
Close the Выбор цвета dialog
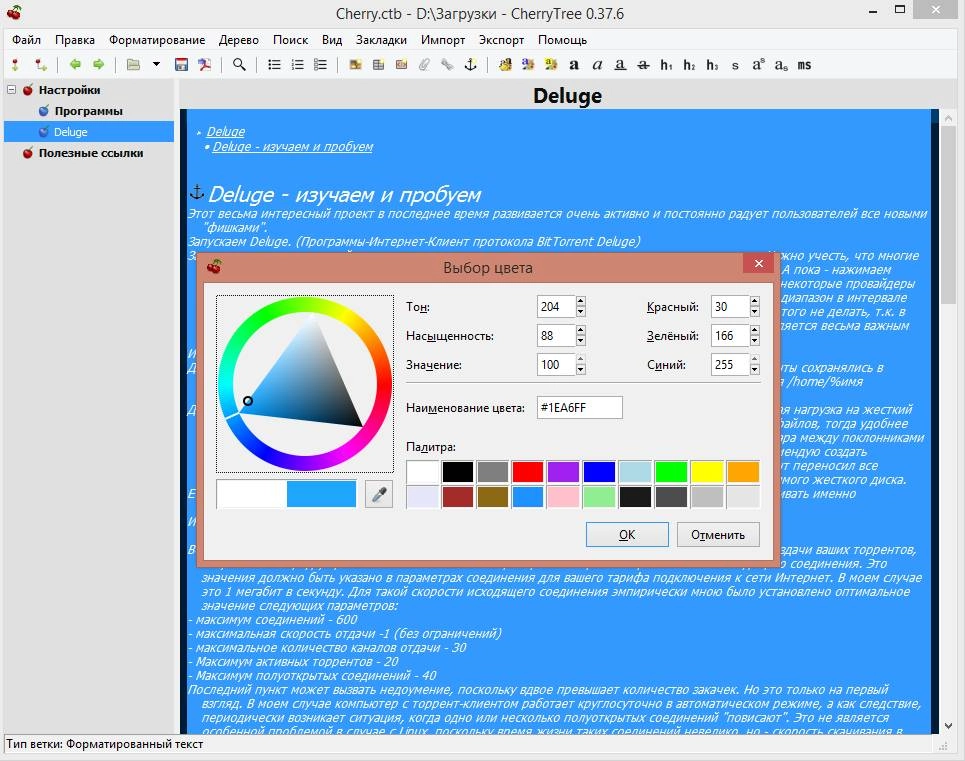pos(758,263)
